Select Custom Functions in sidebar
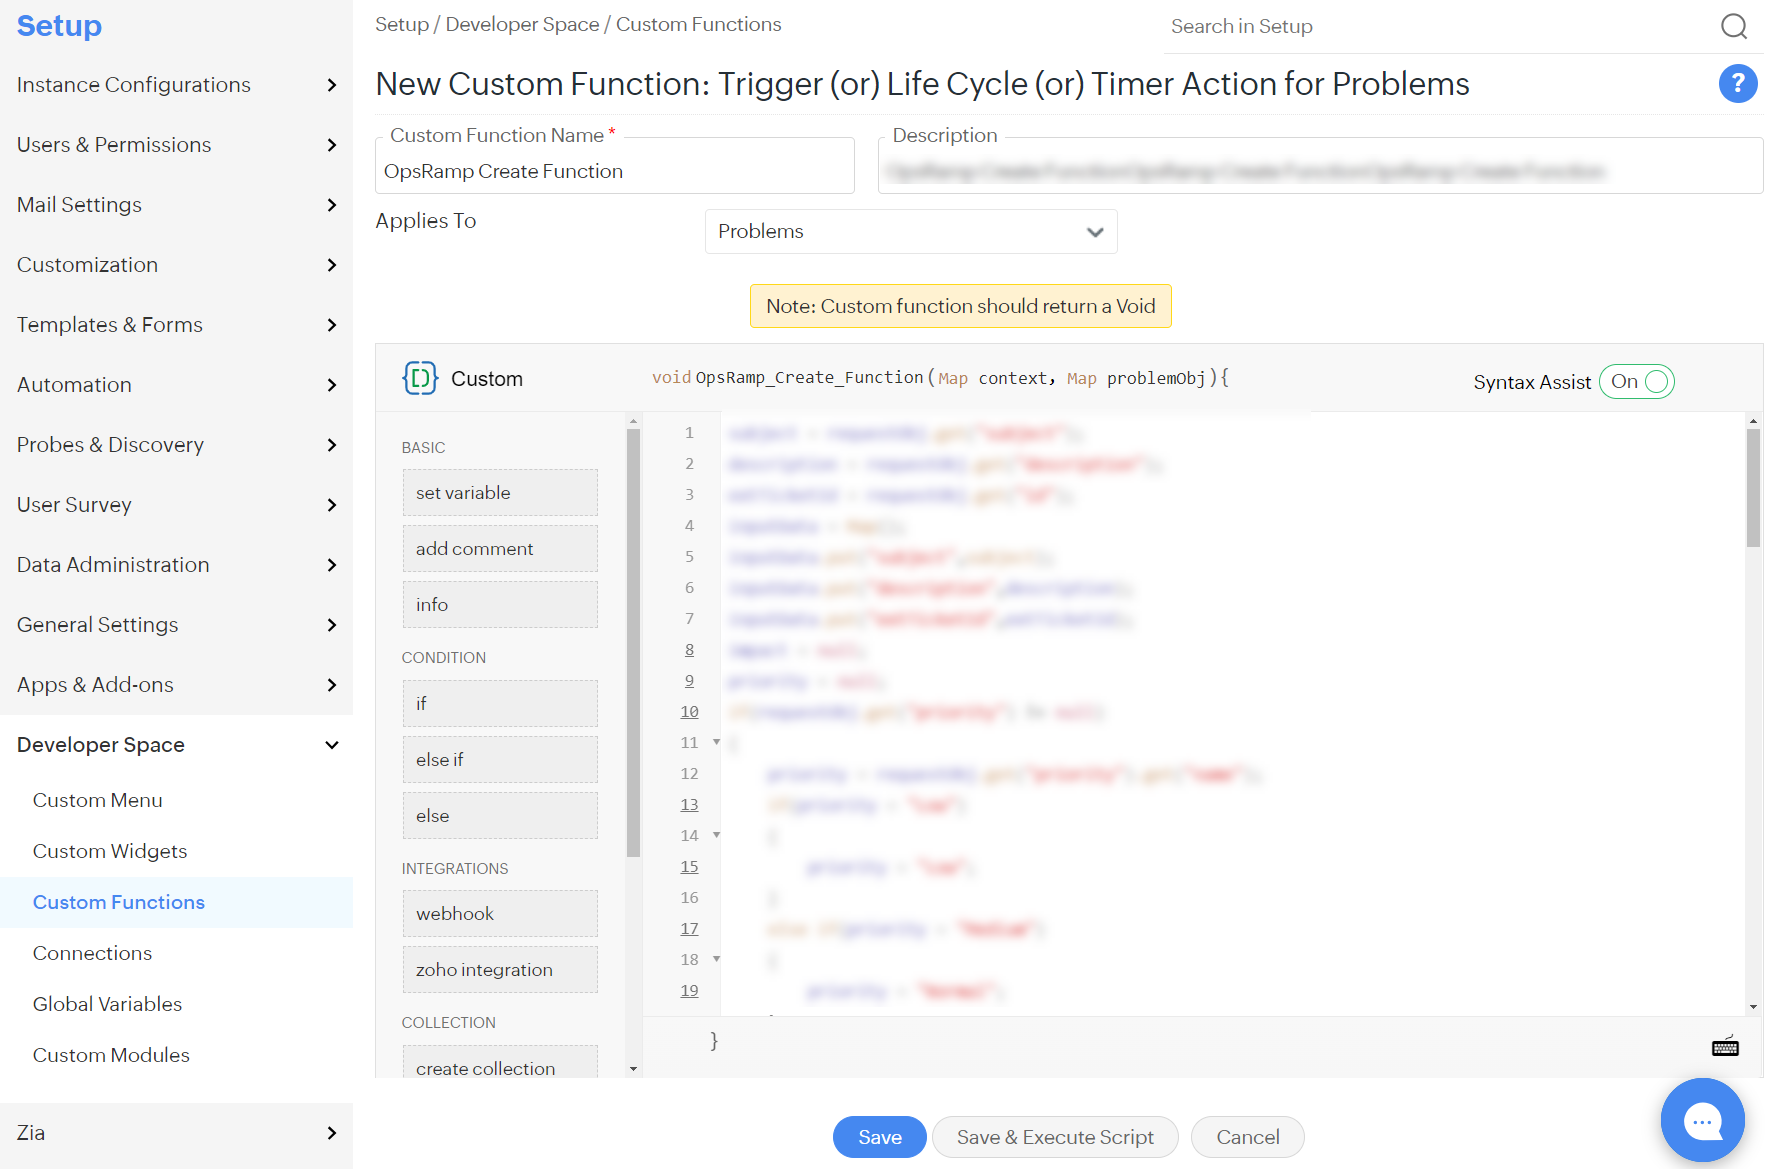The width and height of the screenshot is (1781, 1169). point(176,902)
